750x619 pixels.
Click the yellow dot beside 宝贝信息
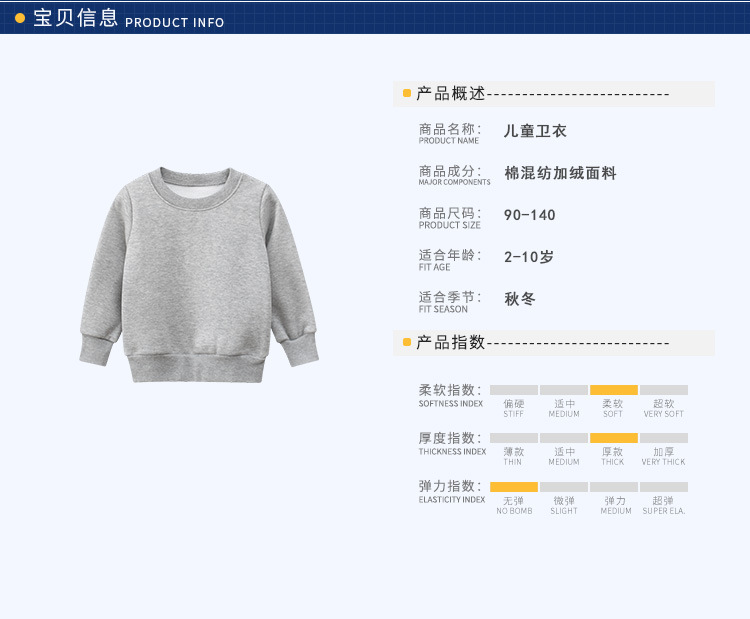coord(20,18)
